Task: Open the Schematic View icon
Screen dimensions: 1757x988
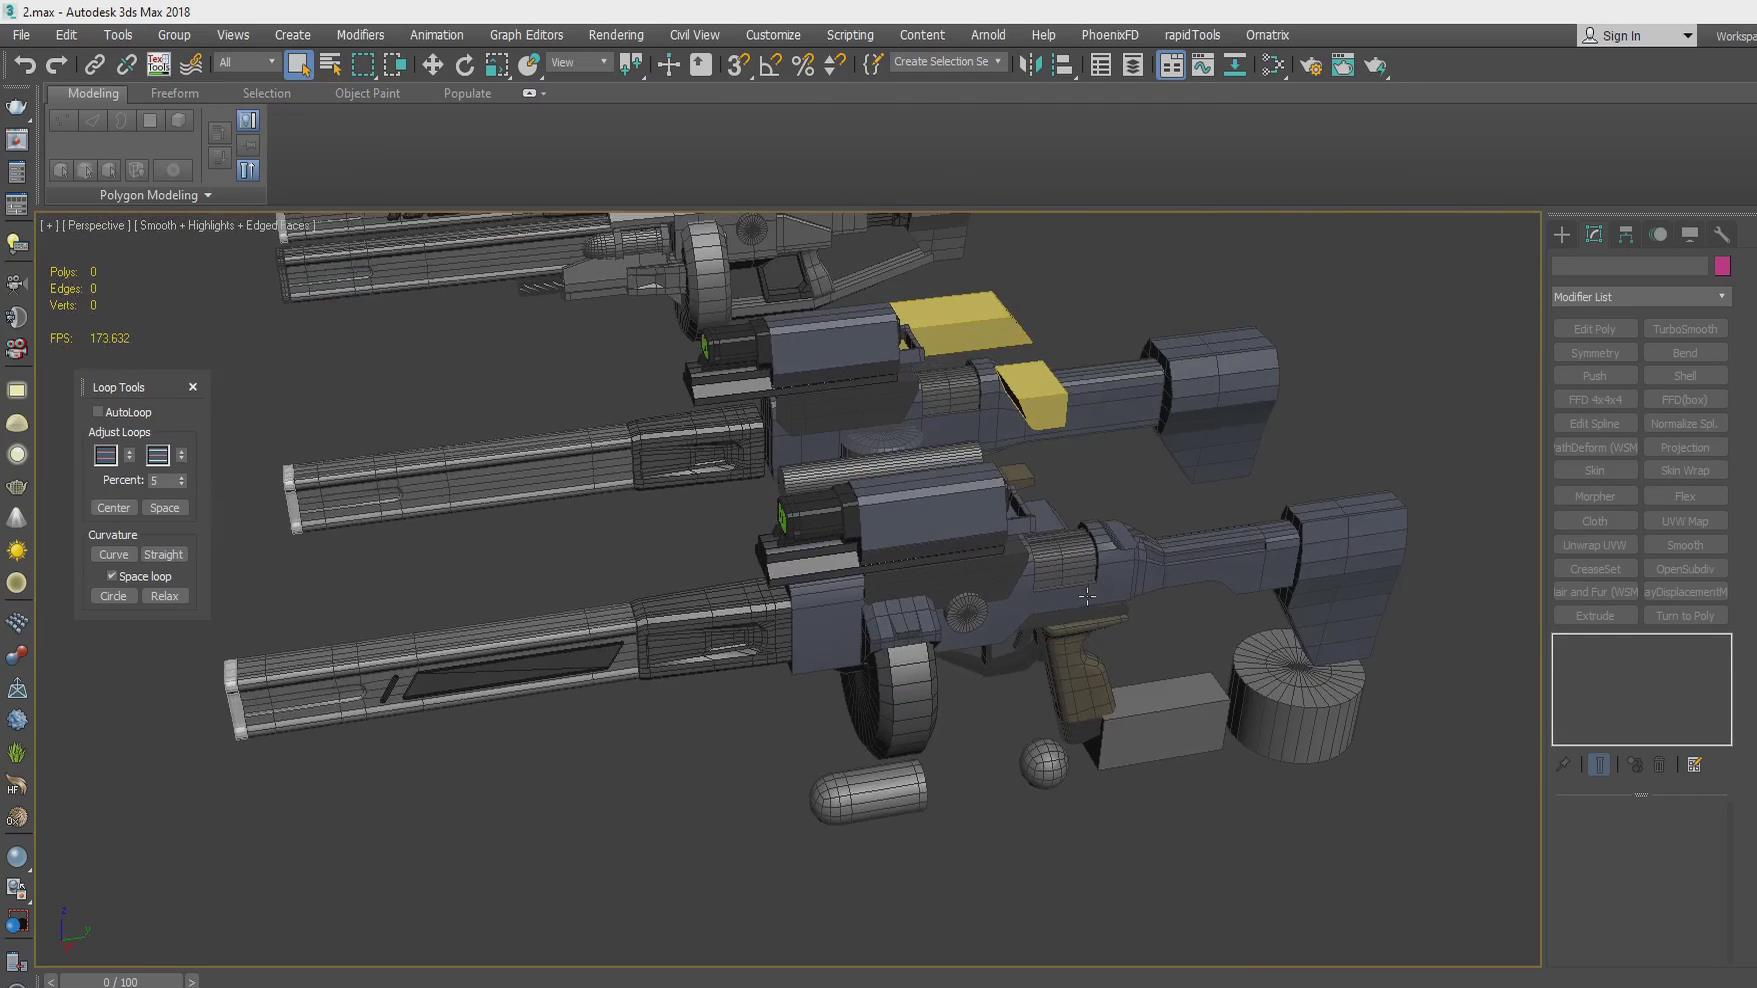Action: 1235,65
